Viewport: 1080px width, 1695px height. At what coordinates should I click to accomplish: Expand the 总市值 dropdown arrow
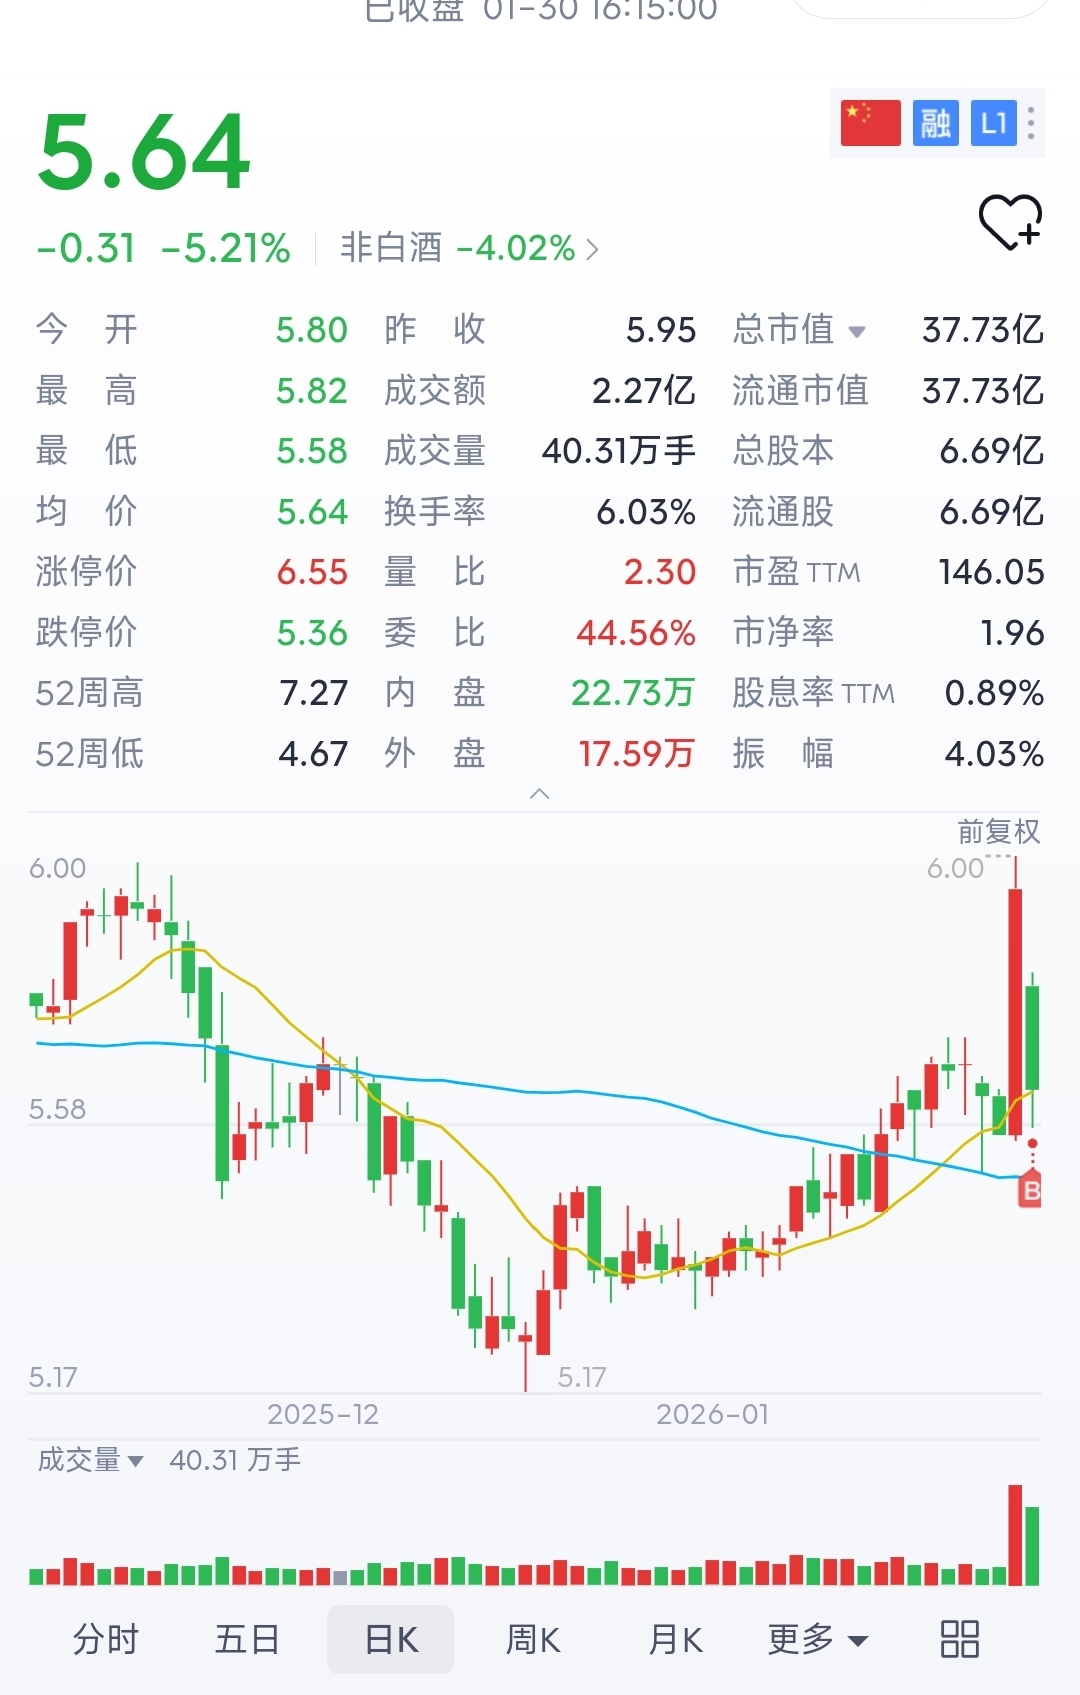tap(857, 331)
